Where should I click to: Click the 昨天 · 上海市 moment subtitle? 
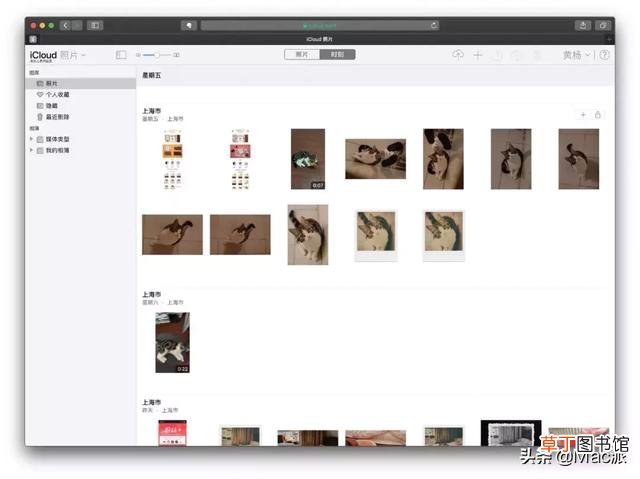160,410
